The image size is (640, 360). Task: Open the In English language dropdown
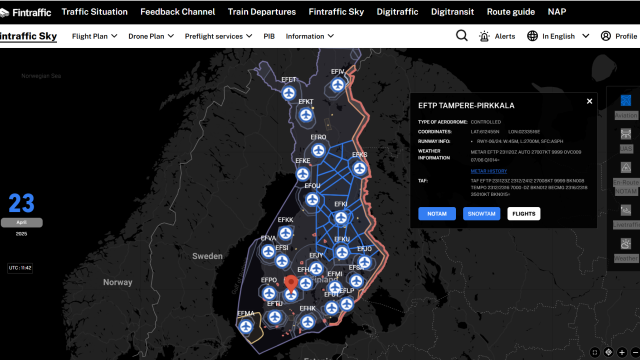click(x=558, y=36)
